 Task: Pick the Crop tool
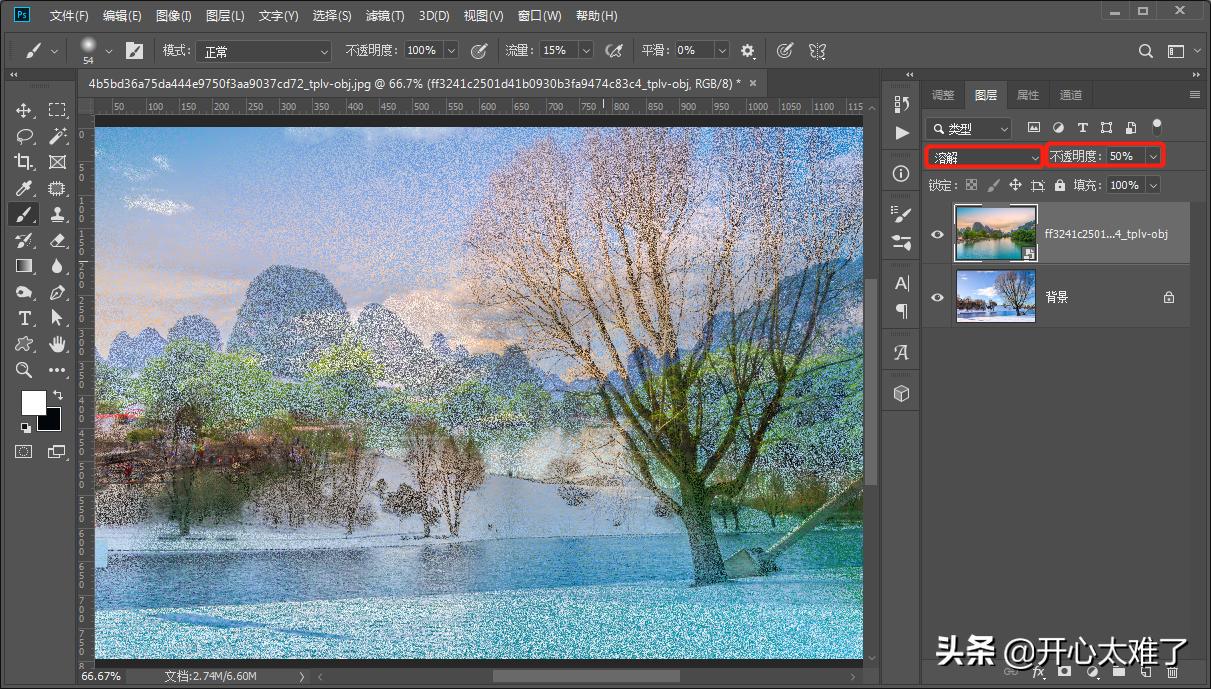24,162
